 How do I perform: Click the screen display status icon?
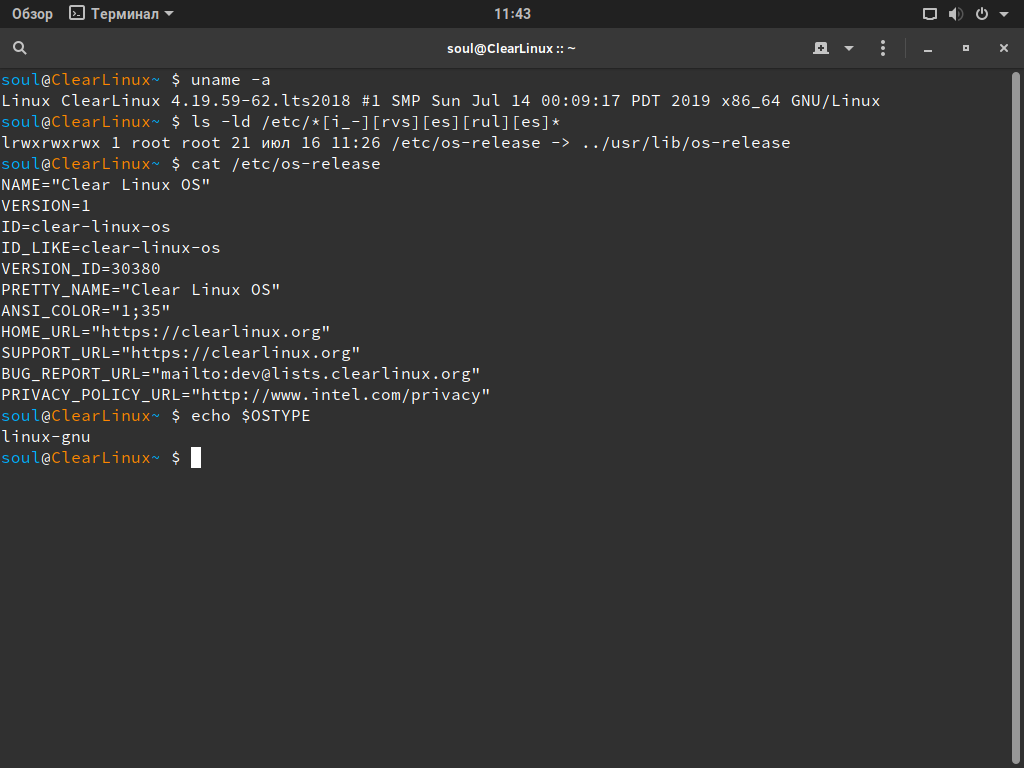929,14
